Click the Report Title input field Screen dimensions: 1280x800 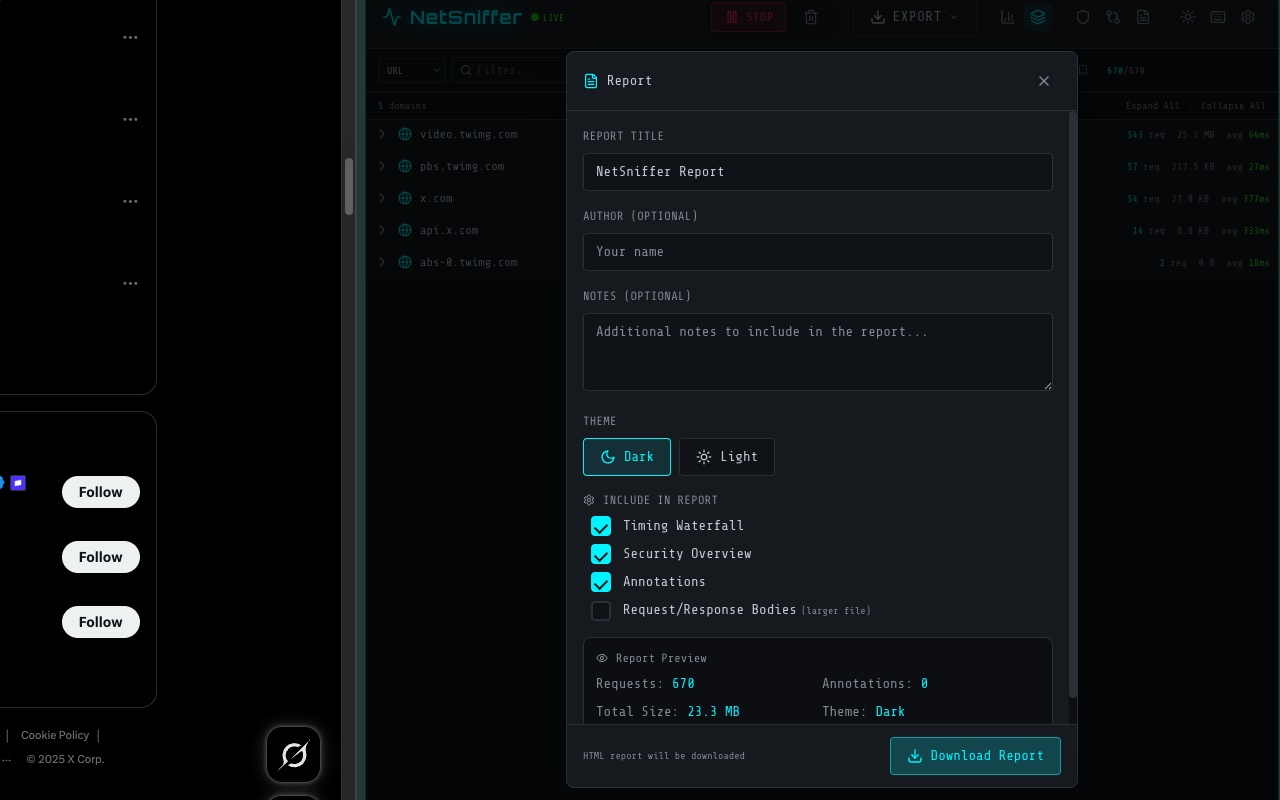818,172
